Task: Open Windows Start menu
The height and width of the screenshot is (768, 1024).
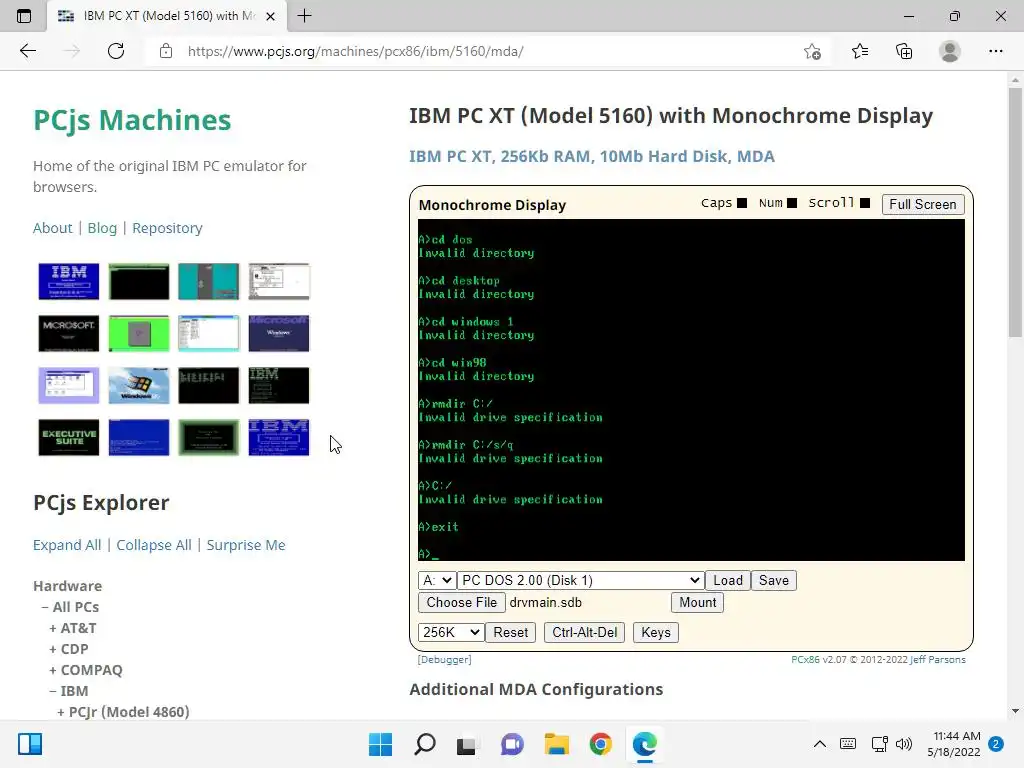Action: coord(380,744)
